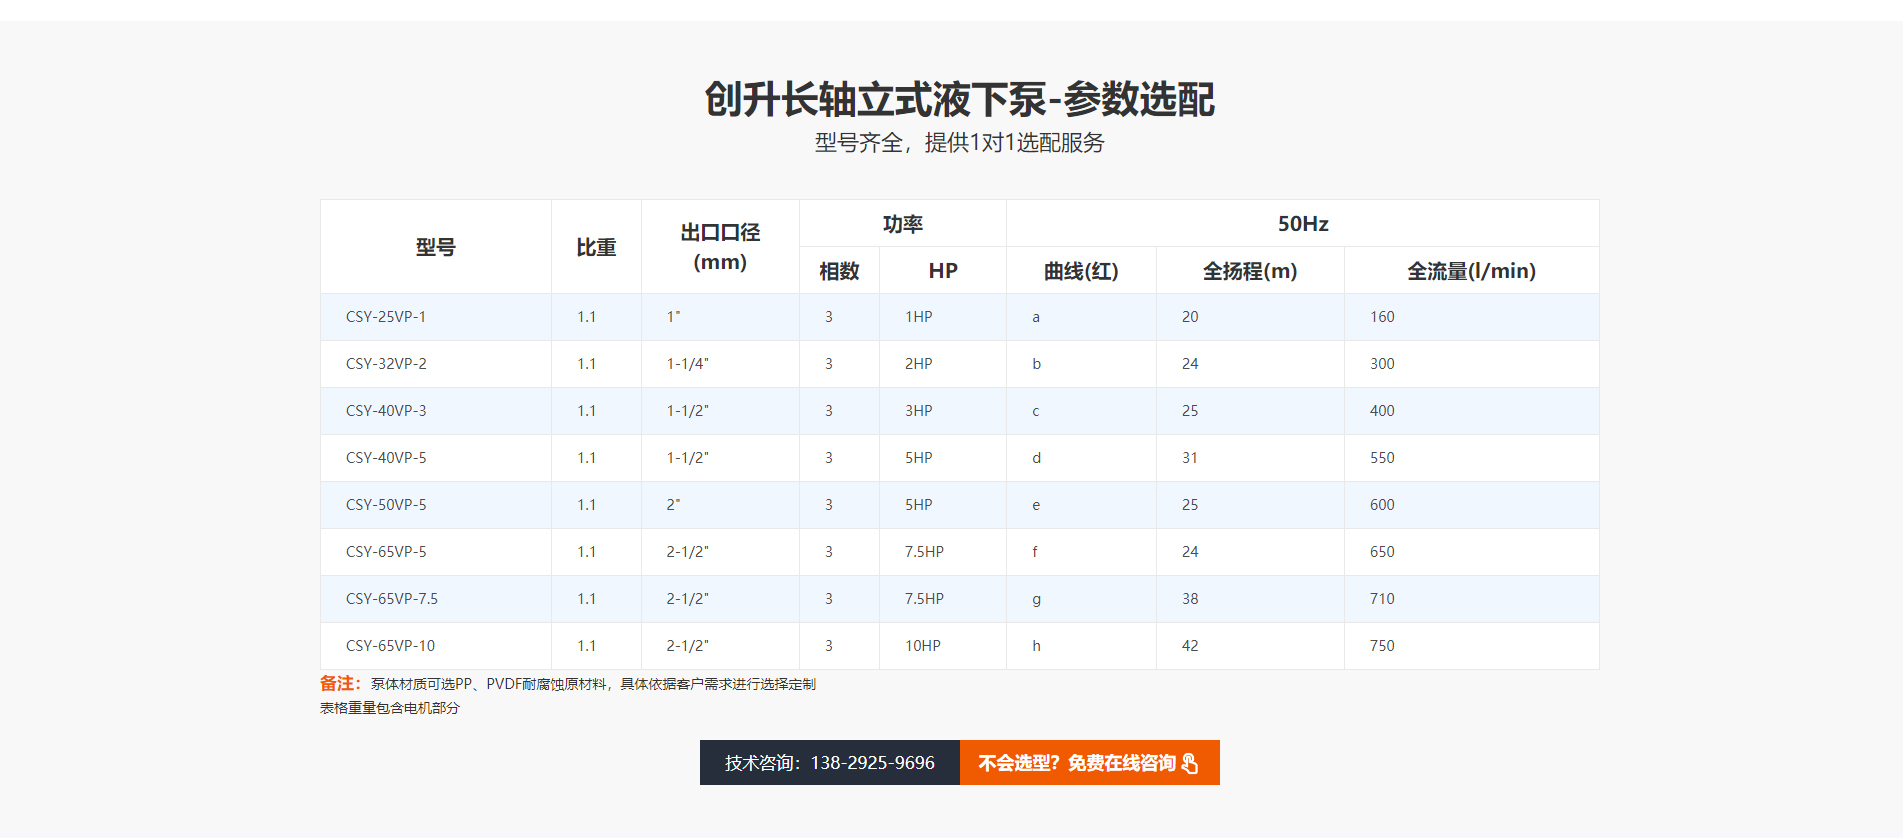Viewport: 1903px width, 838px height.
Task: Click the 全流量(l/min) column header
Action: click(1471, 271)
